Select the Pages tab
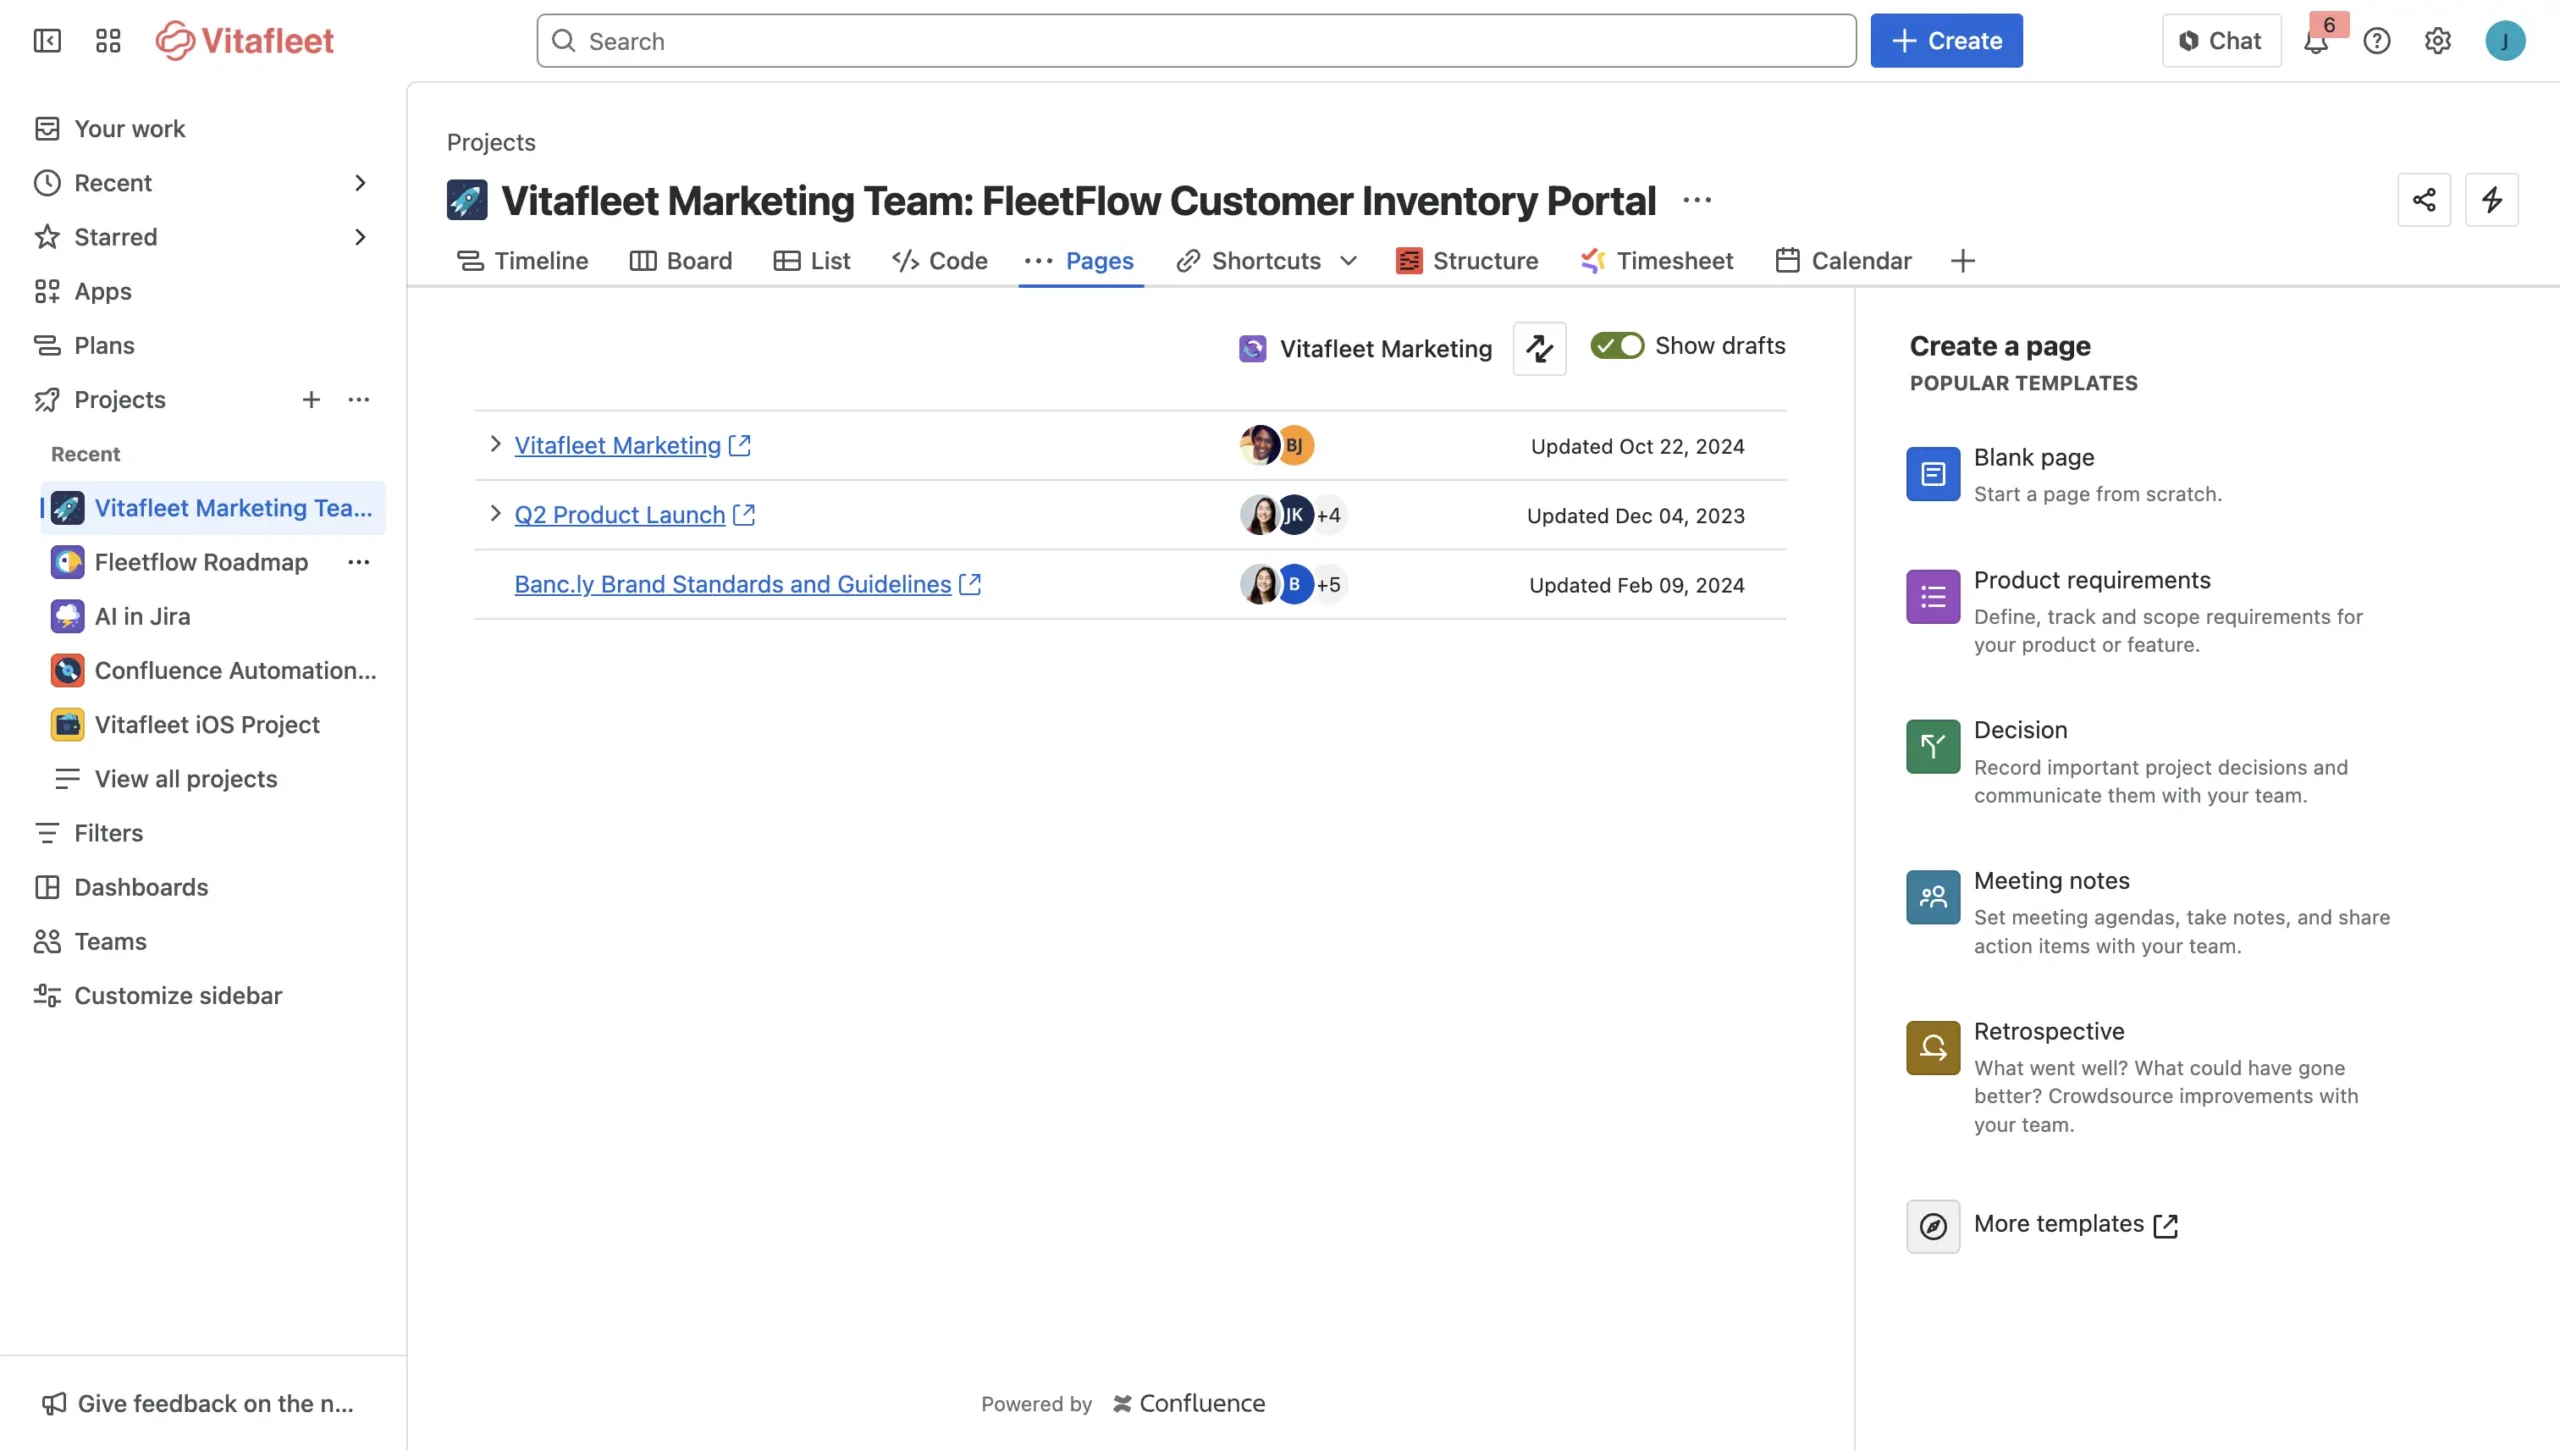Viewport: 2560px width, 1451px height. [x=1080, y=261]
